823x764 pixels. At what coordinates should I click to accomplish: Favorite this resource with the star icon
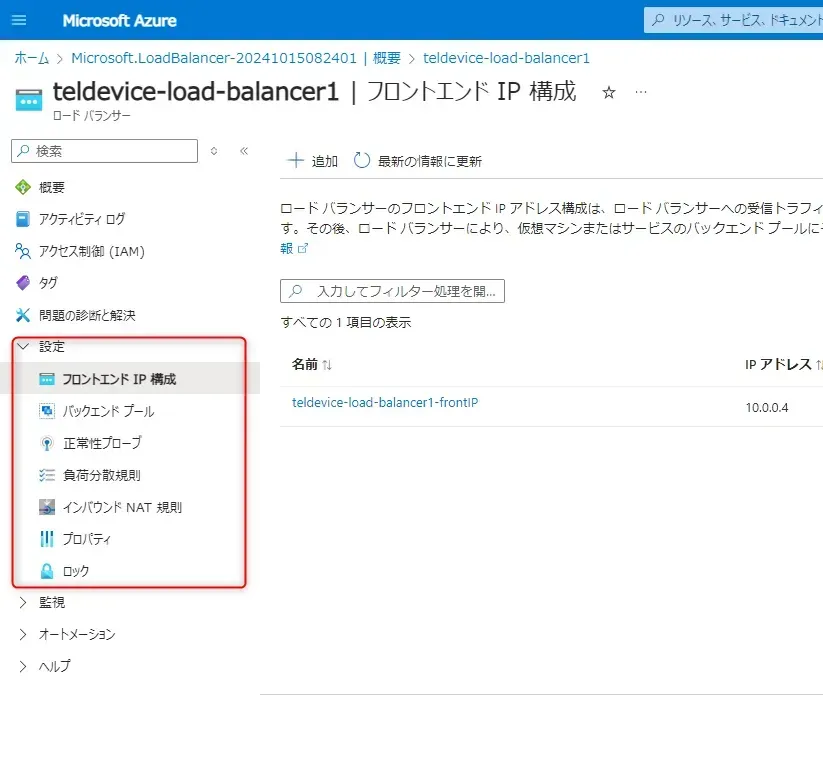click(609, 93)
